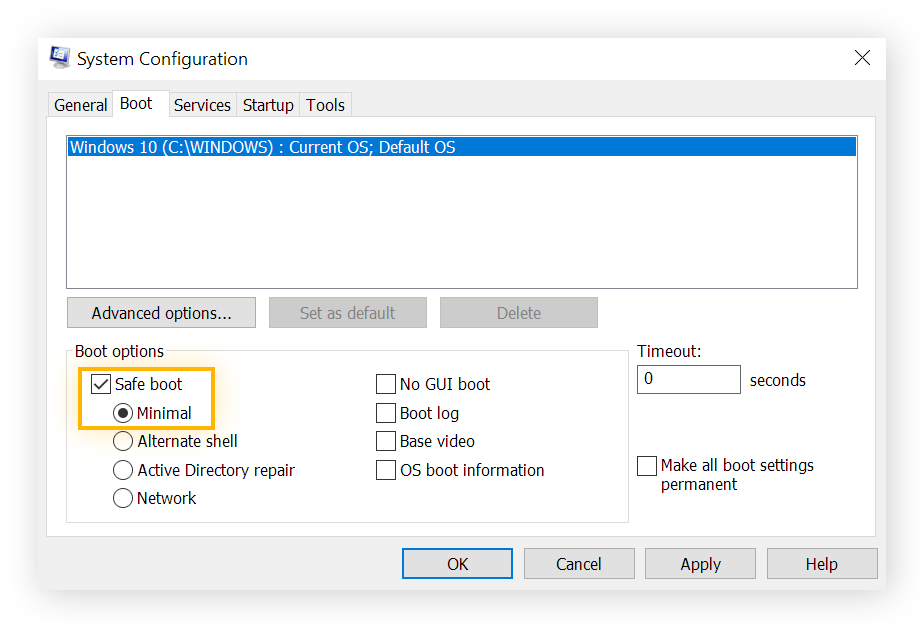Uncheck the Safe boot option
Screen dimensions: 924x626
tap(100, 383)
